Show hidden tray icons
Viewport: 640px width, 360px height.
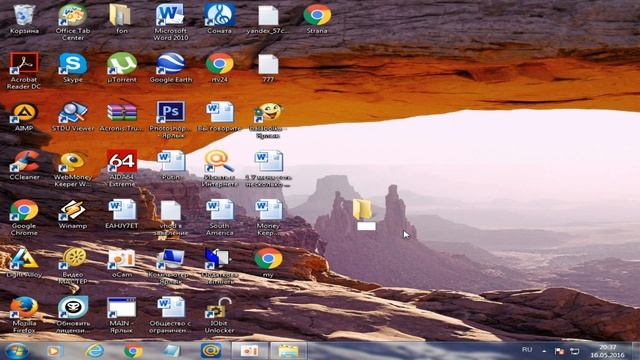click(544, 351)
